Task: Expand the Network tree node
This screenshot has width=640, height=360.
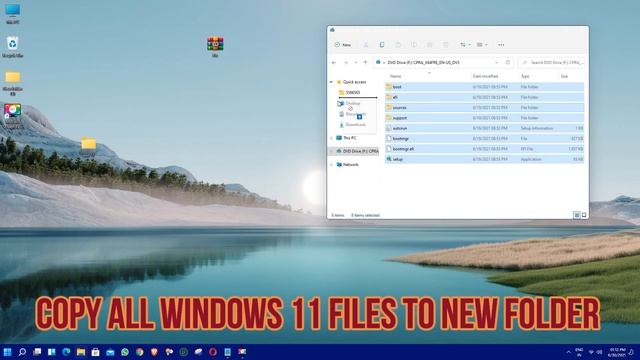Action: [x=331, y=164]
